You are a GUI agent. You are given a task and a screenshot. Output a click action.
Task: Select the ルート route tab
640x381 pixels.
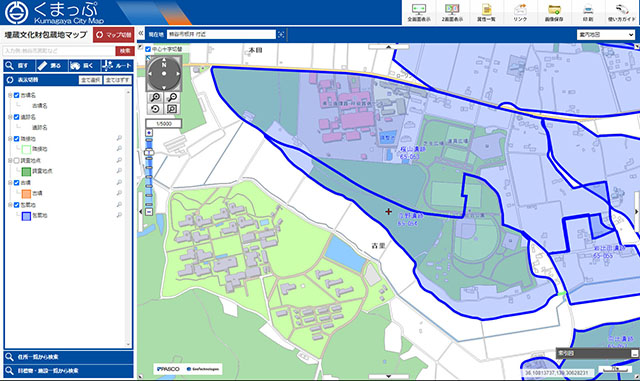pyautogui.click(x=117, y=66)
